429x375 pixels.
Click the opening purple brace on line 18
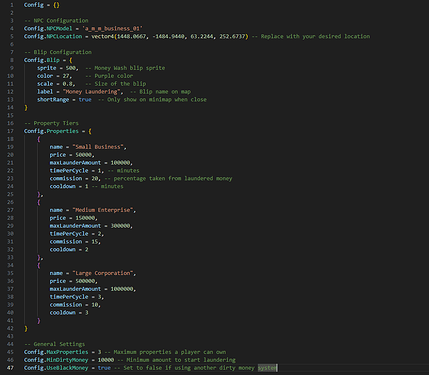(x=39, y=139)
